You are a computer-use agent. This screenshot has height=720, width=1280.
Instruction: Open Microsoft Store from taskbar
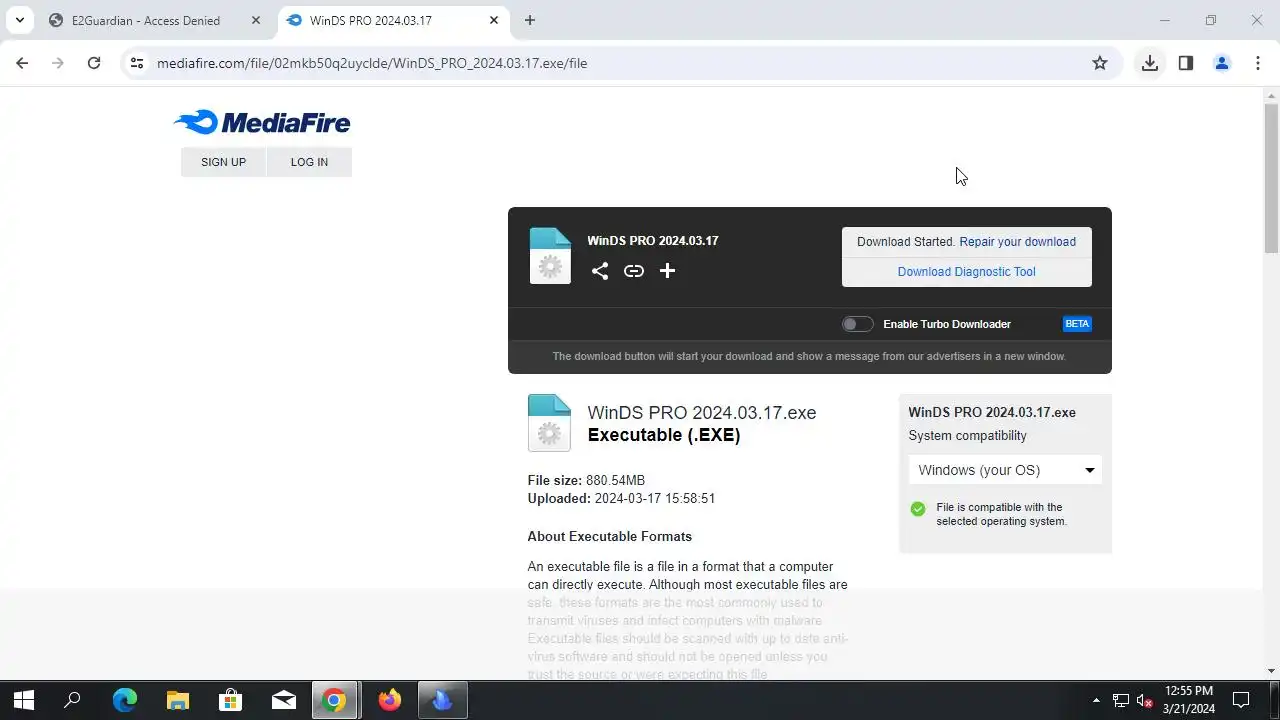(231, 700)
